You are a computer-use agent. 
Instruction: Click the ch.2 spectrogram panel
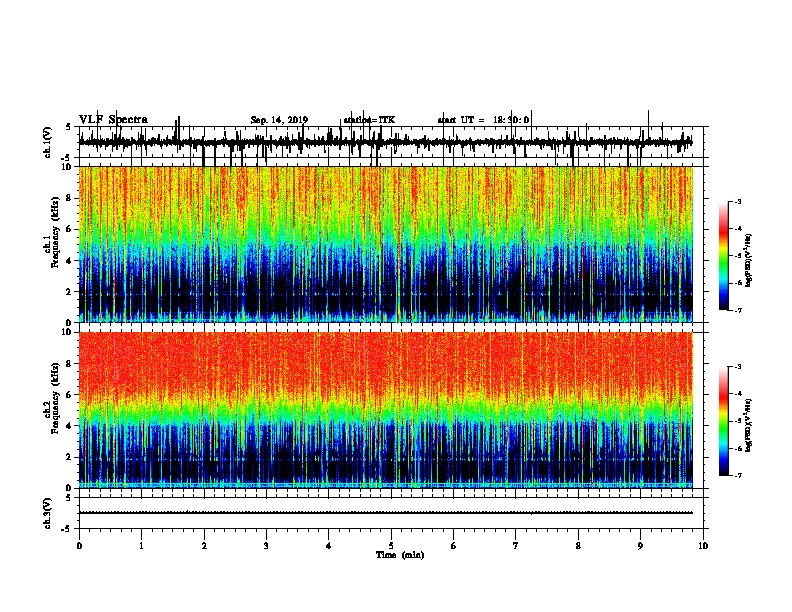click(x=393, y=410)
